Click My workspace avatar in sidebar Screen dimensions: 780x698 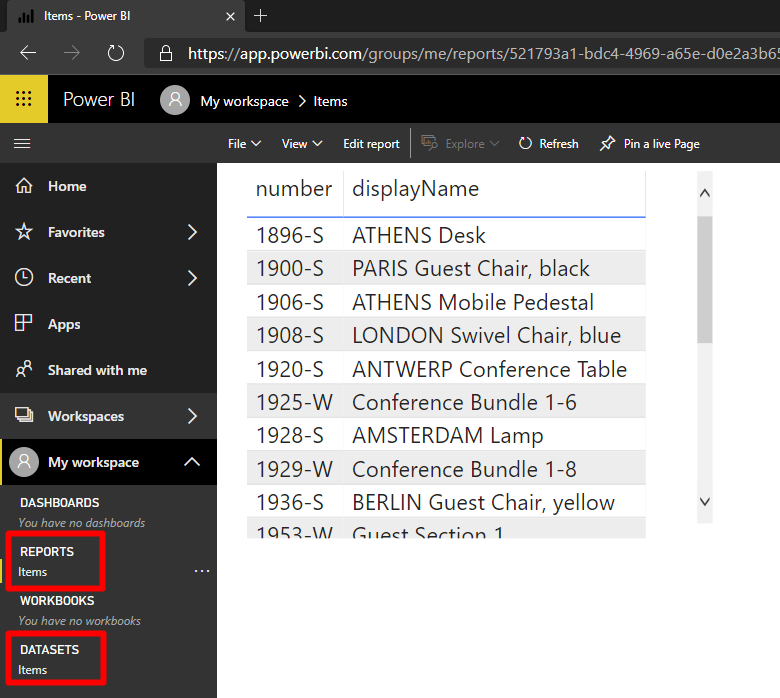click(x=24, y=462)
